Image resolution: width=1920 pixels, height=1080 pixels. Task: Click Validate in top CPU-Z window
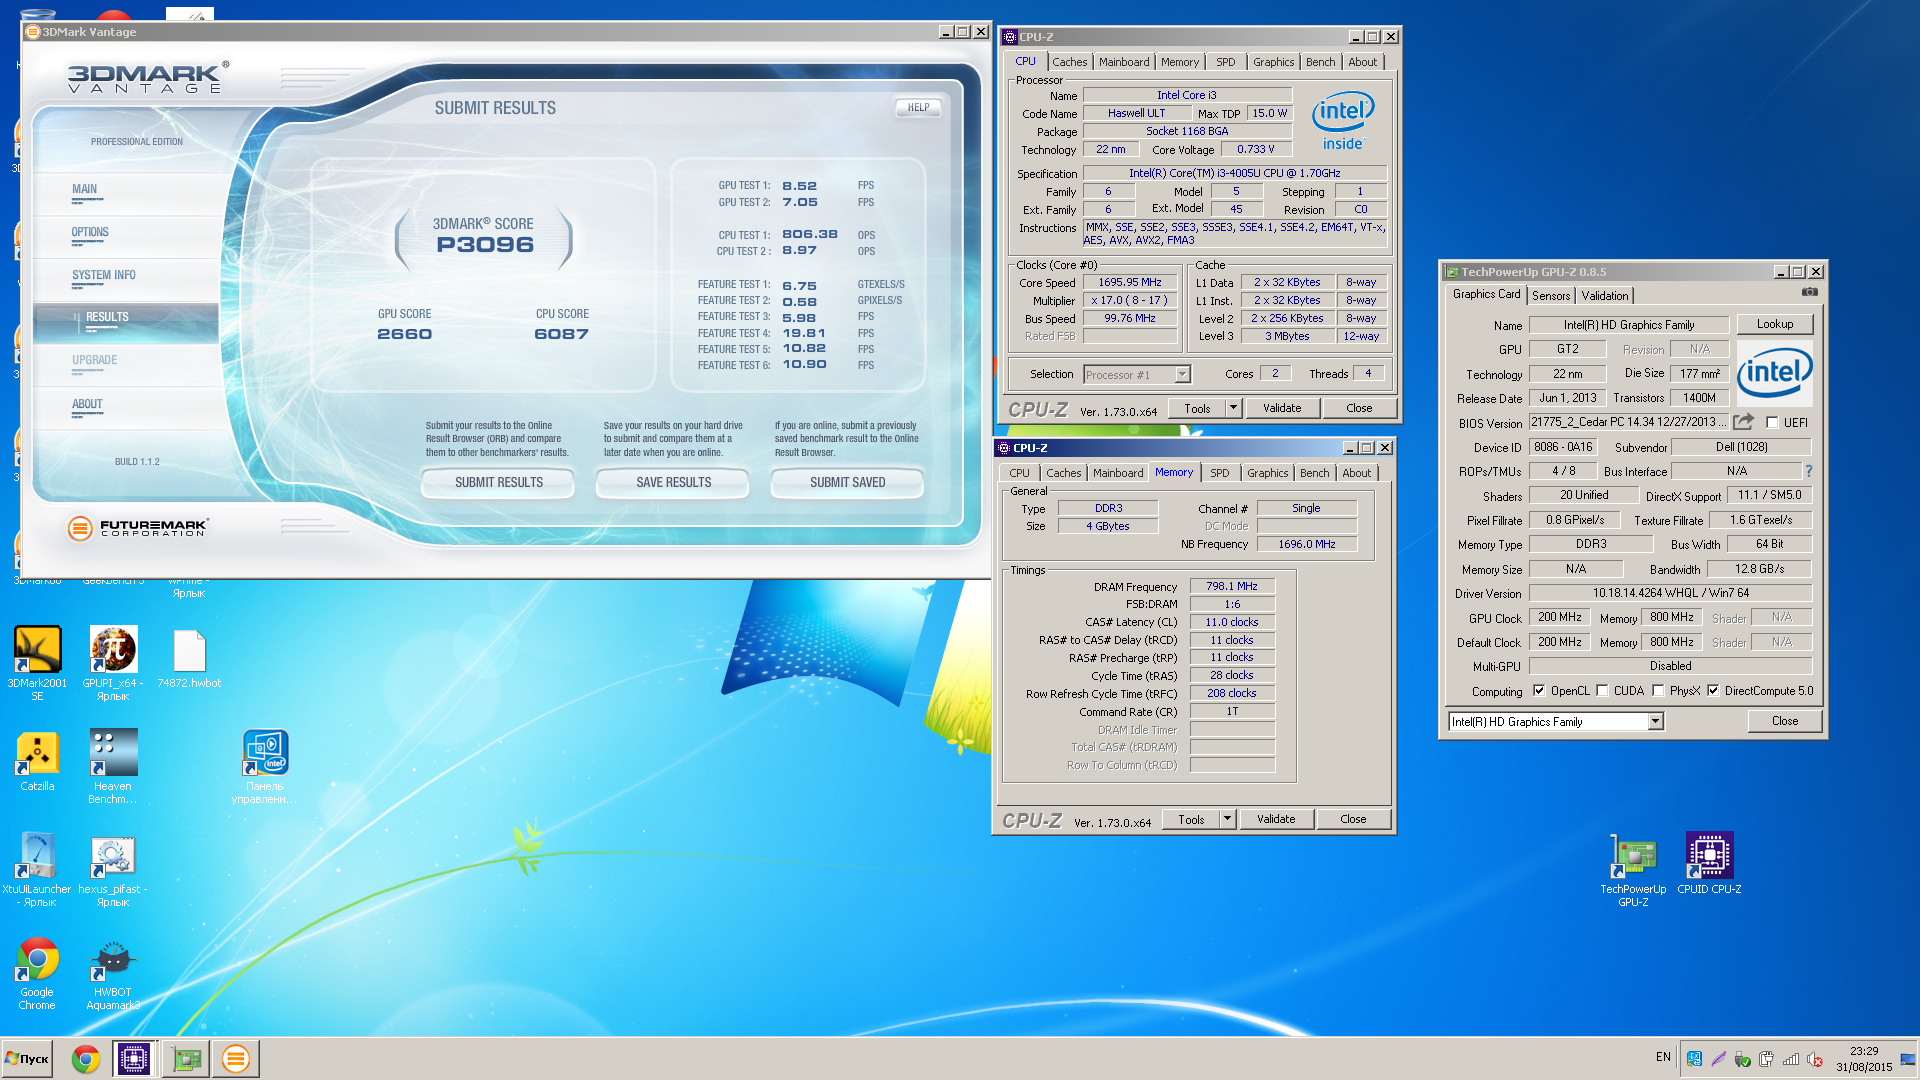click(x=1281, y=407)
